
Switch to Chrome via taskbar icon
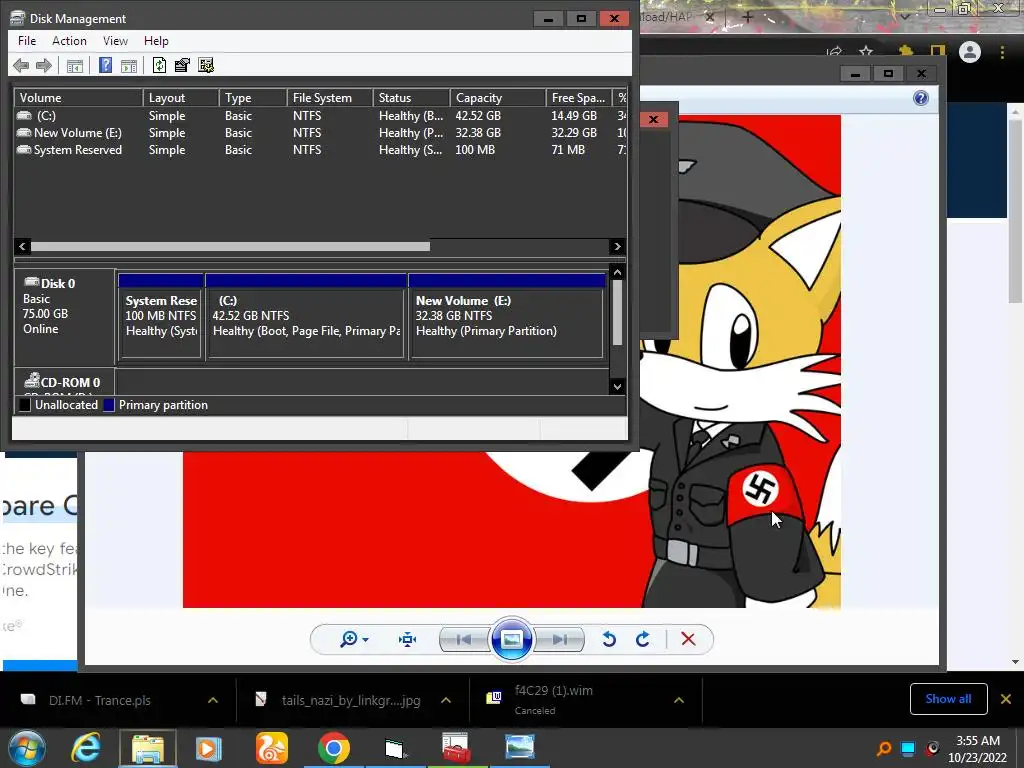[334, 748]
